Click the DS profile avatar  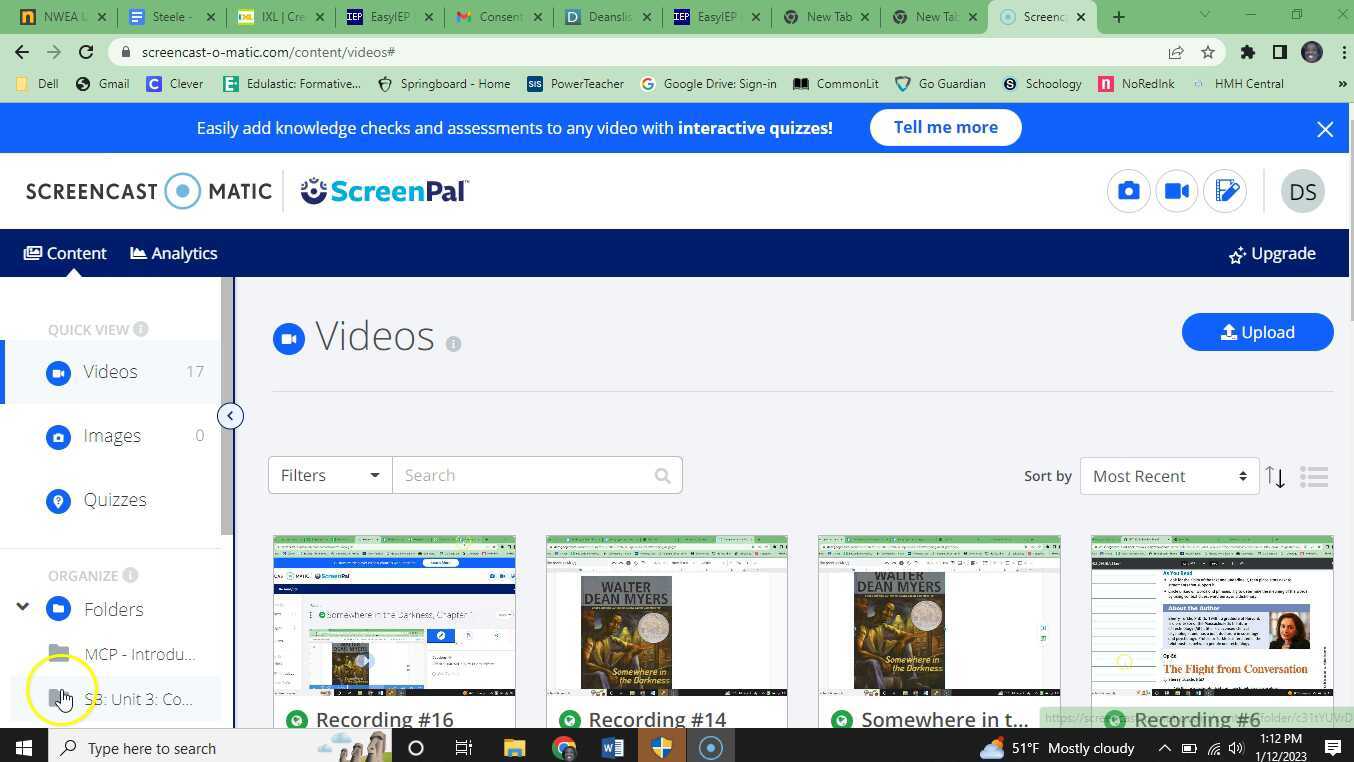click(x=1302, y=191)
